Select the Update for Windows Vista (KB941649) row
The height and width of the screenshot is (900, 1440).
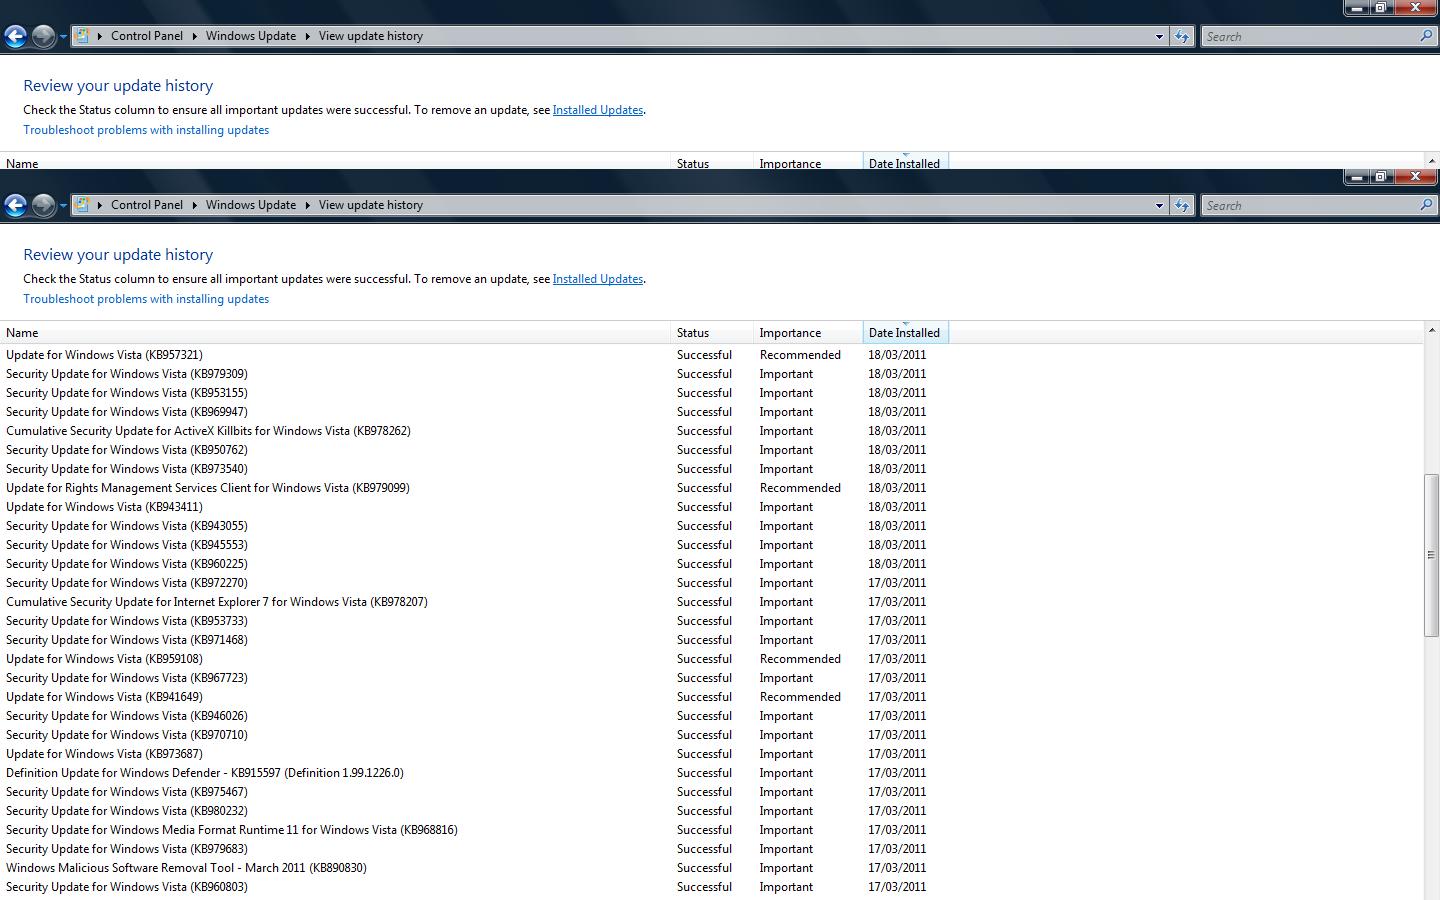tap(711, 697)
